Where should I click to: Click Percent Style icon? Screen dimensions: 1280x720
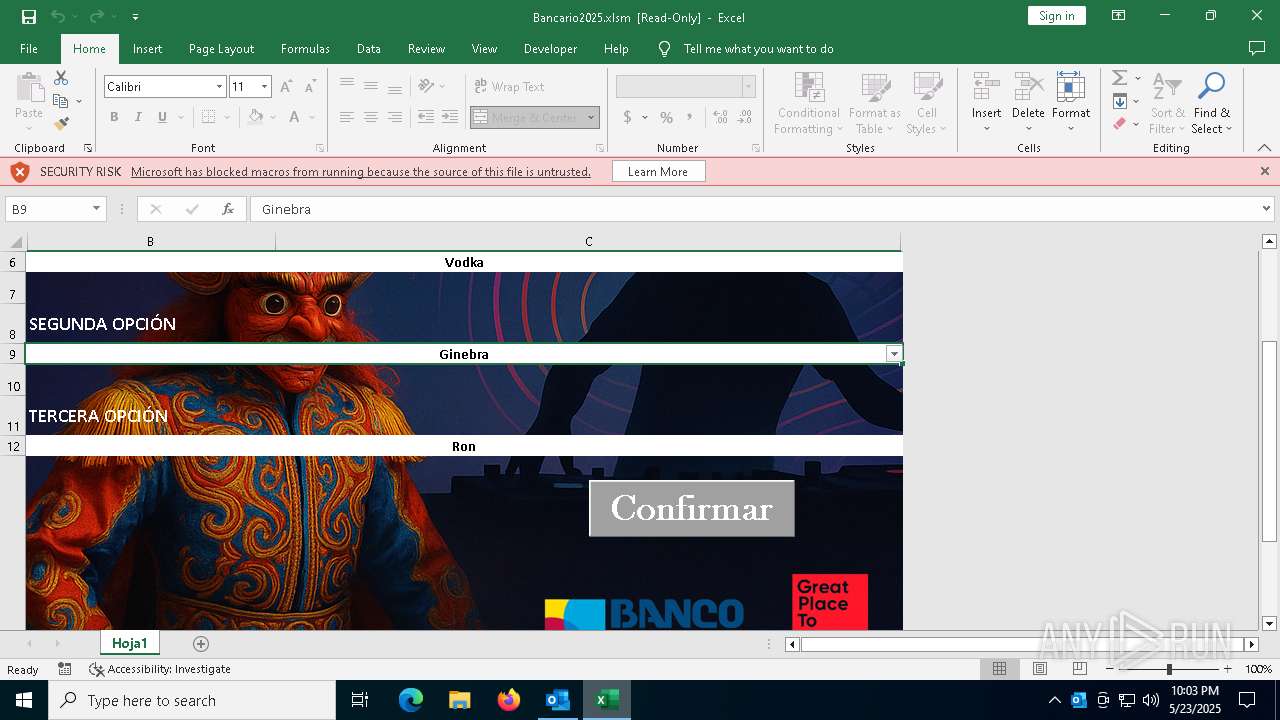(x=666, y=117)
